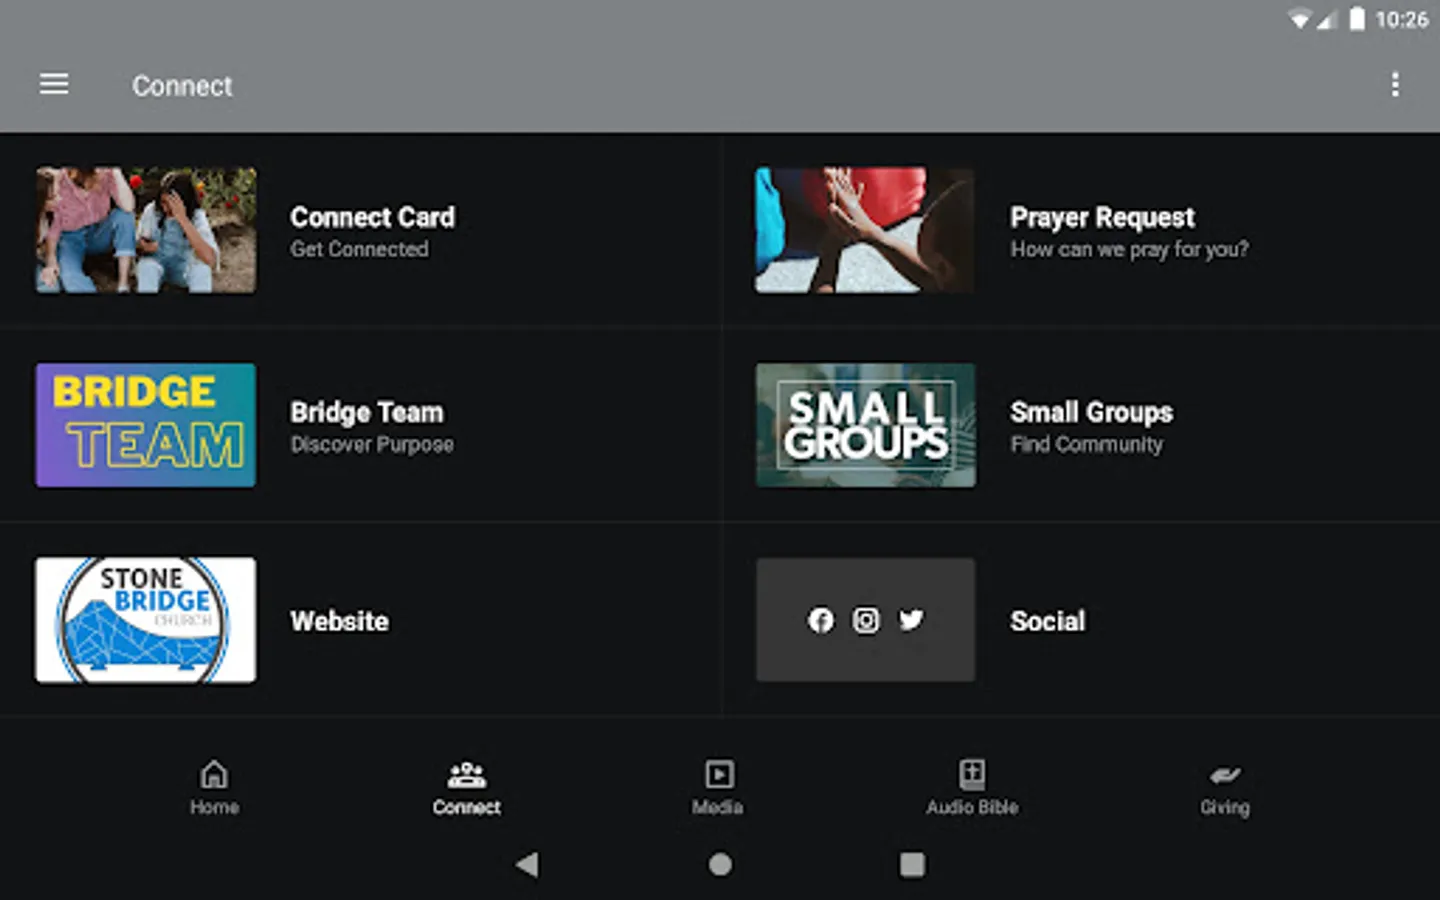Go to the Giving section
This screenshot has width=1440, height=900.
pyautogui.click(x=1225, y=787)
